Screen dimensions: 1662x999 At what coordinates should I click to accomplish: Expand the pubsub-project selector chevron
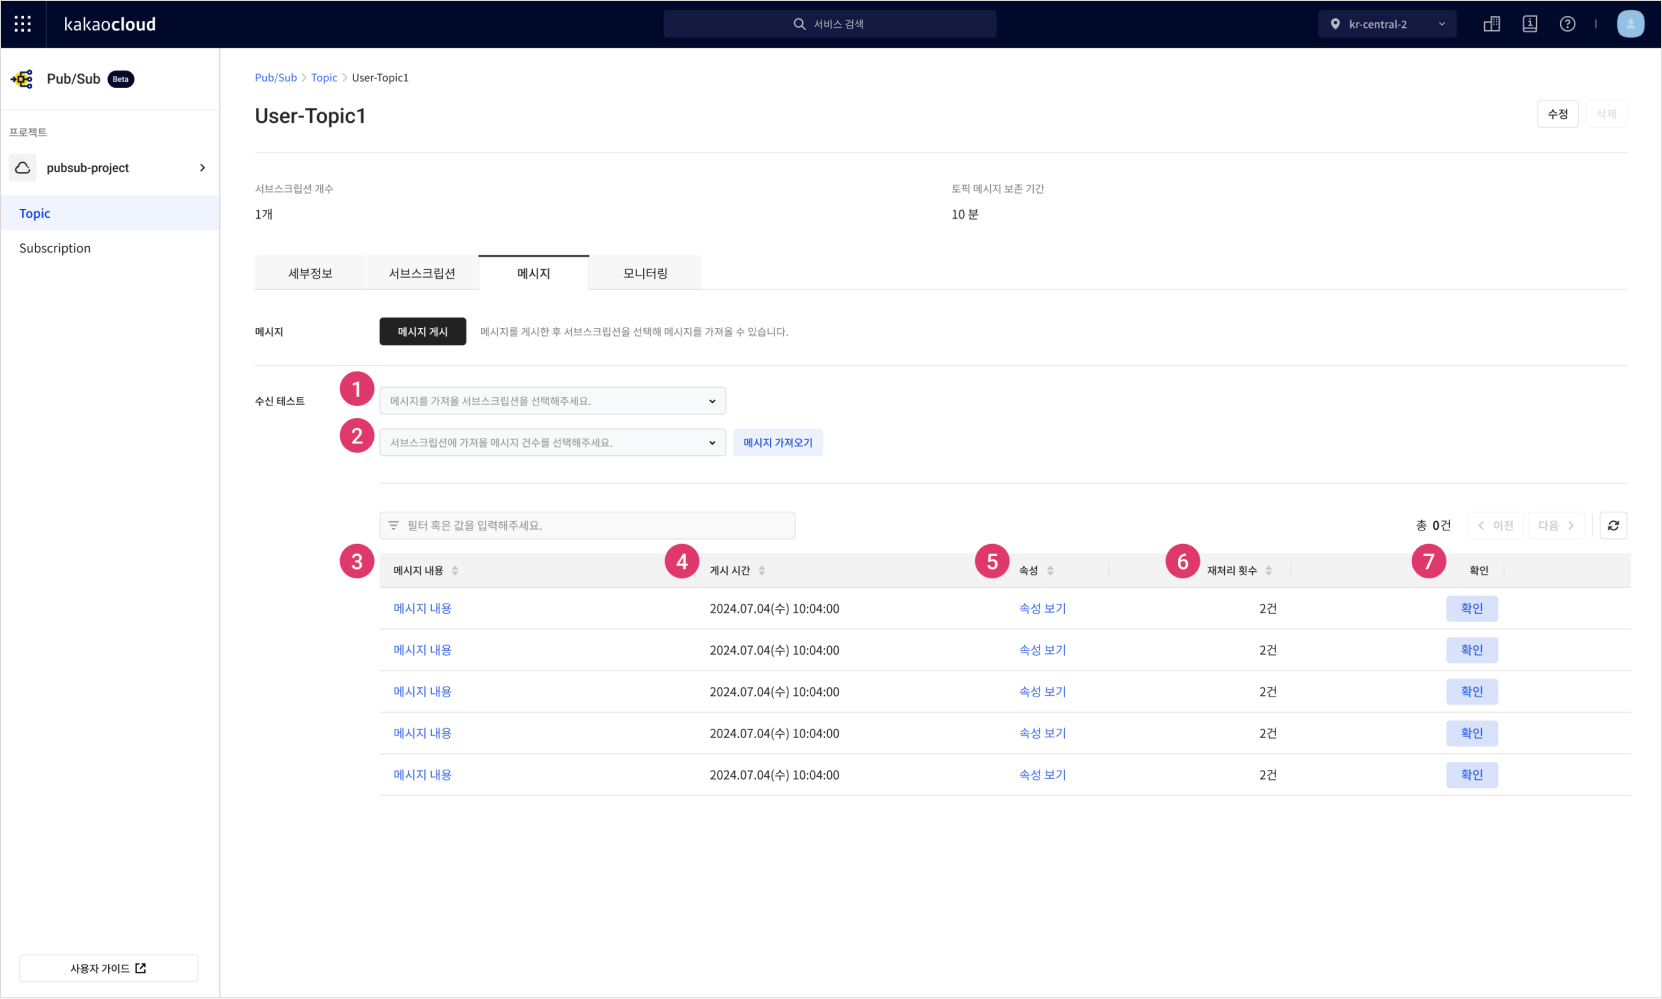pyautogui.click(x=202, y=168)
